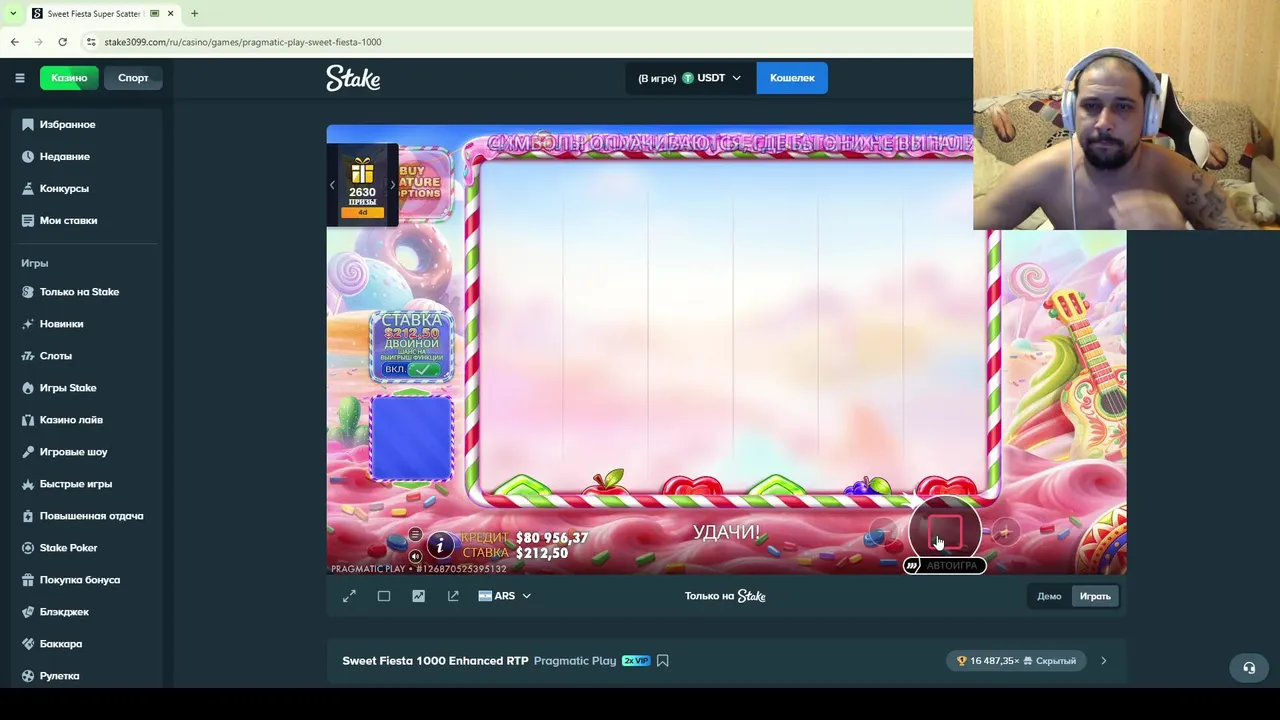Open the 2x VIP badge
Image resolution: width=1280 pixels, height=720 pixels.
[636, 661]
